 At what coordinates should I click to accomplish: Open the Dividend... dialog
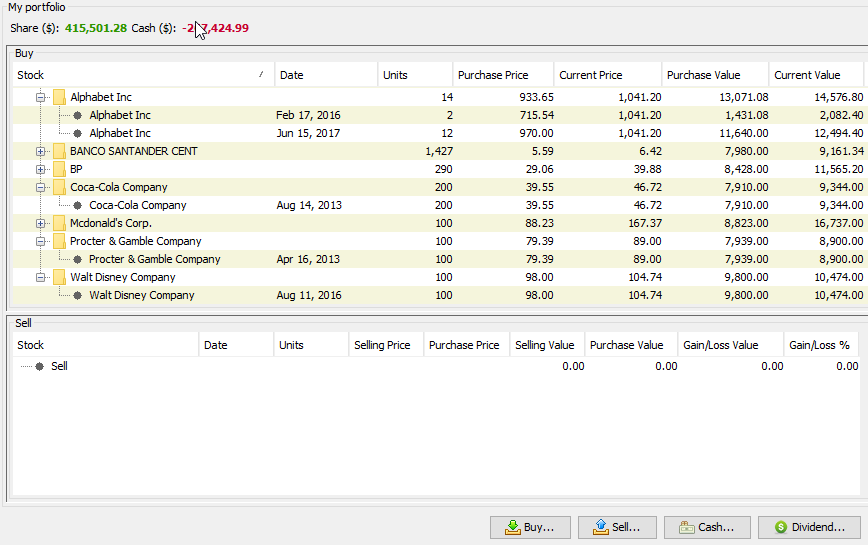click(x=809, y=527)
